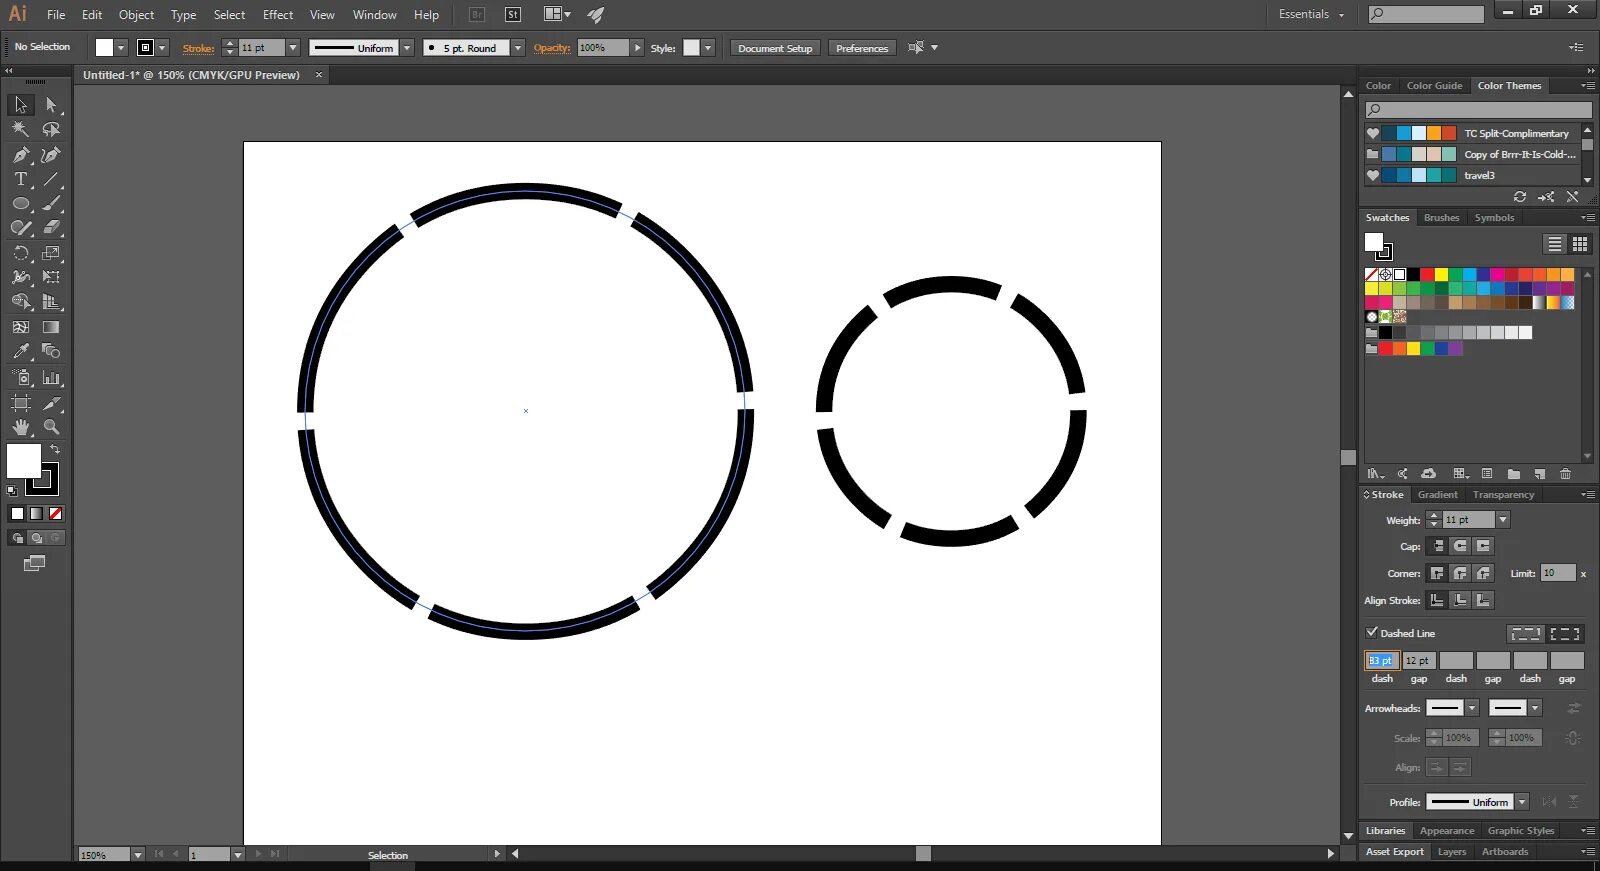Open the control bar stroke weight dropdown
1600x871 pixels.
(x=293, y=48)
